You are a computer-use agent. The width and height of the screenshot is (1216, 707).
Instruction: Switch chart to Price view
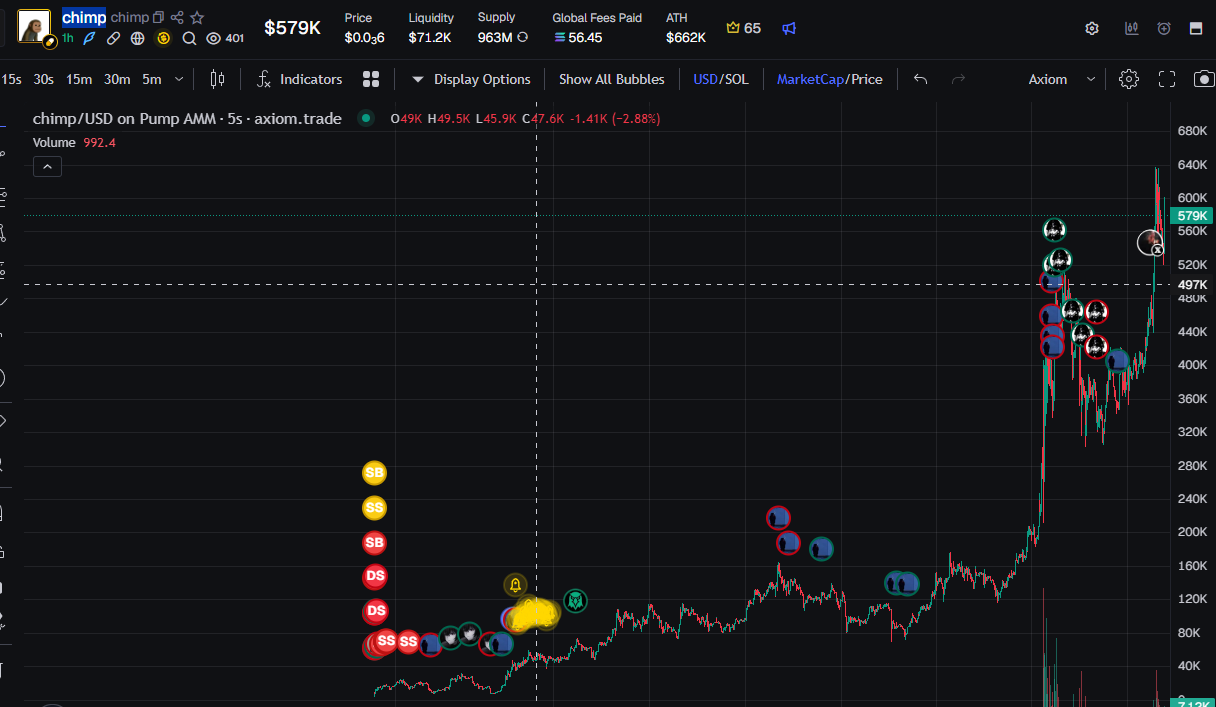pyautogui.click(x=866, y=79)
